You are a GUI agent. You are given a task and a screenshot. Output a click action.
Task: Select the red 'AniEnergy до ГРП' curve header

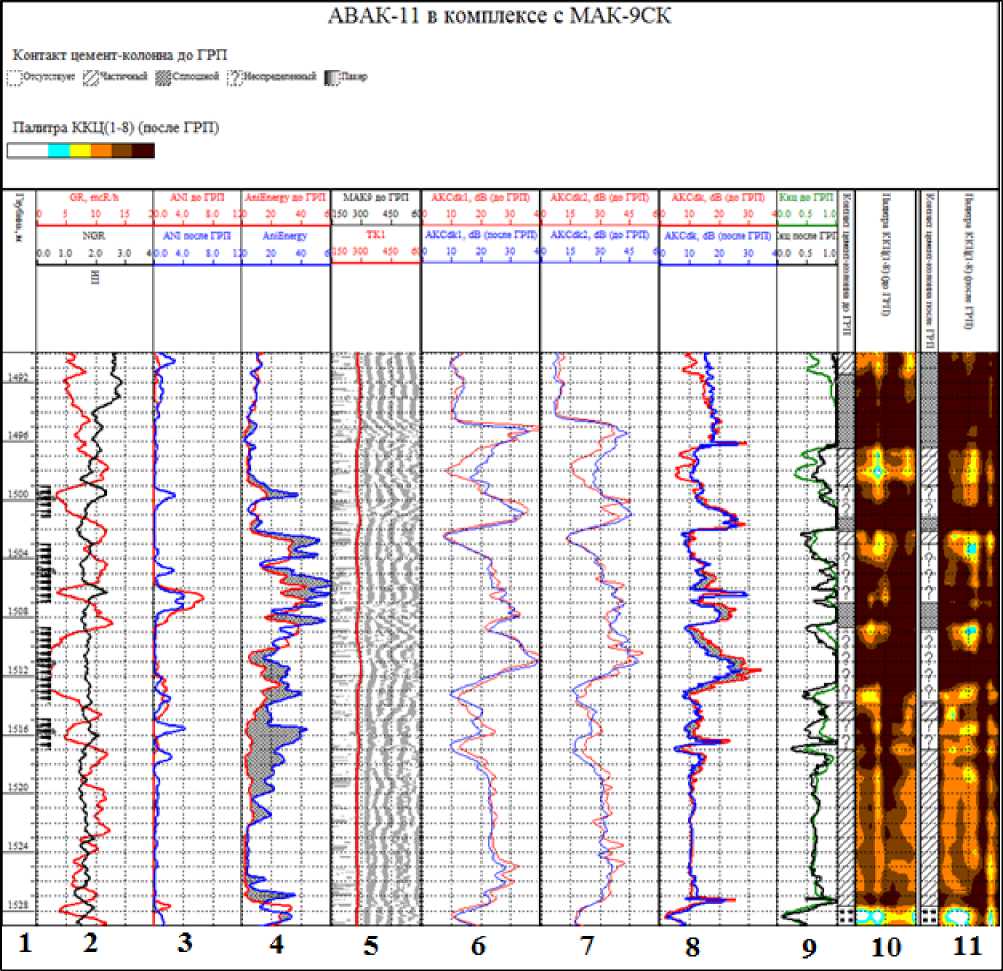pyautogui.click(x=285, y=198)
